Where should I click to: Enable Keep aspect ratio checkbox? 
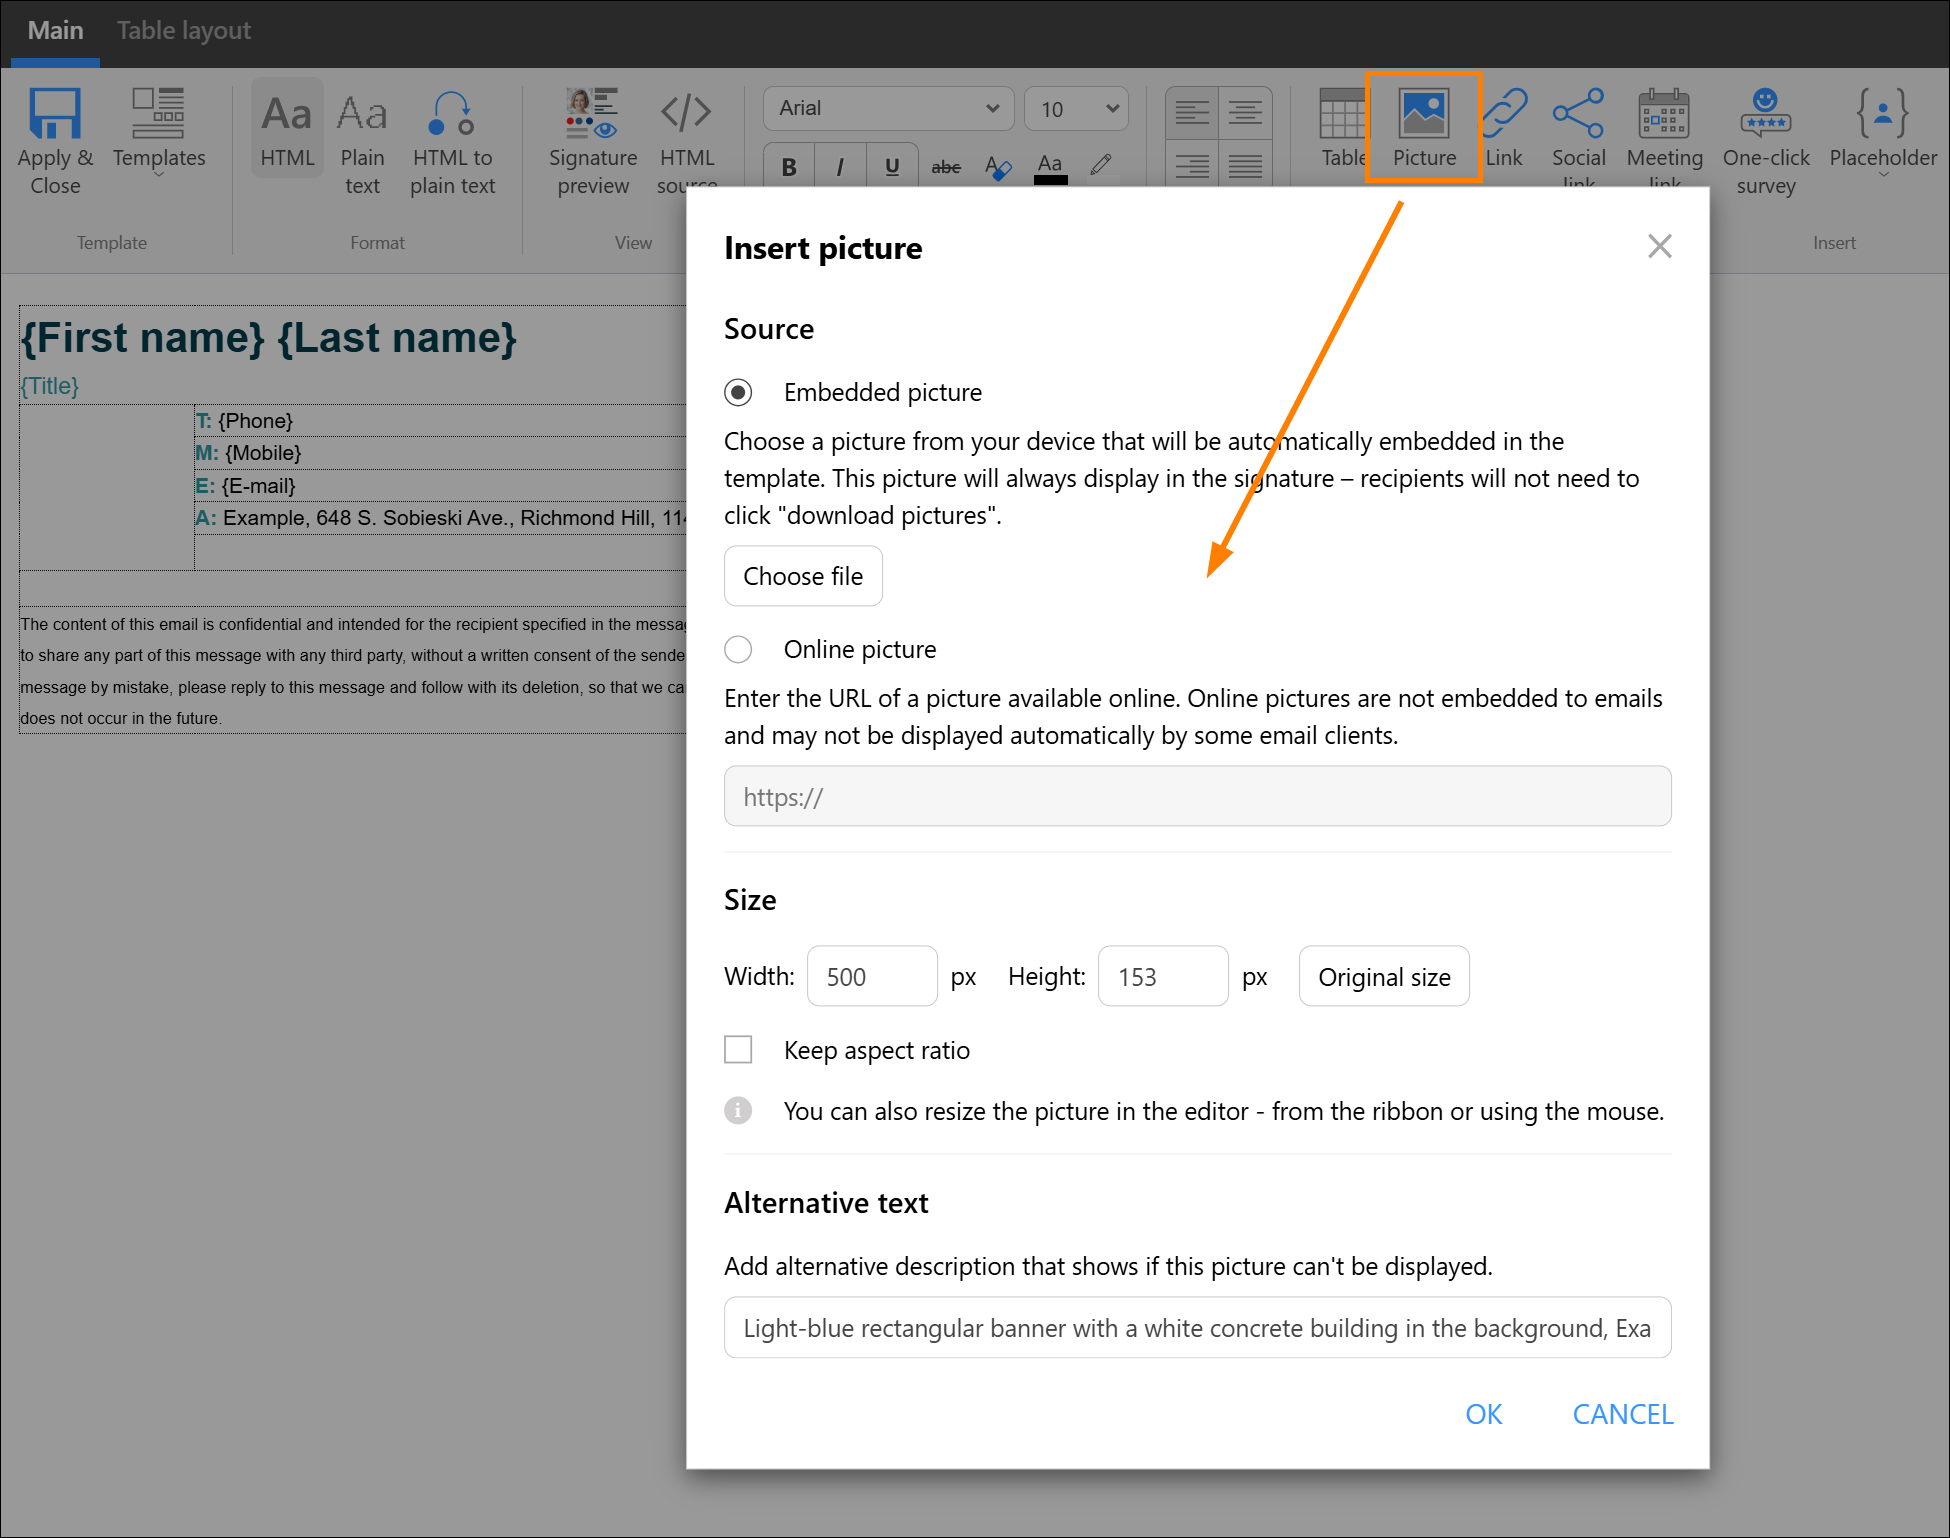pyautogui.click(x=738, y=1050)
